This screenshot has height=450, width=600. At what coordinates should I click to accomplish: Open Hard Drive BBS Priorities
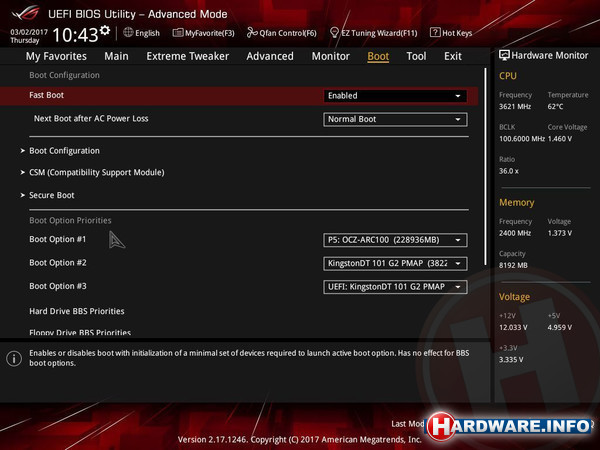(77, 311)
